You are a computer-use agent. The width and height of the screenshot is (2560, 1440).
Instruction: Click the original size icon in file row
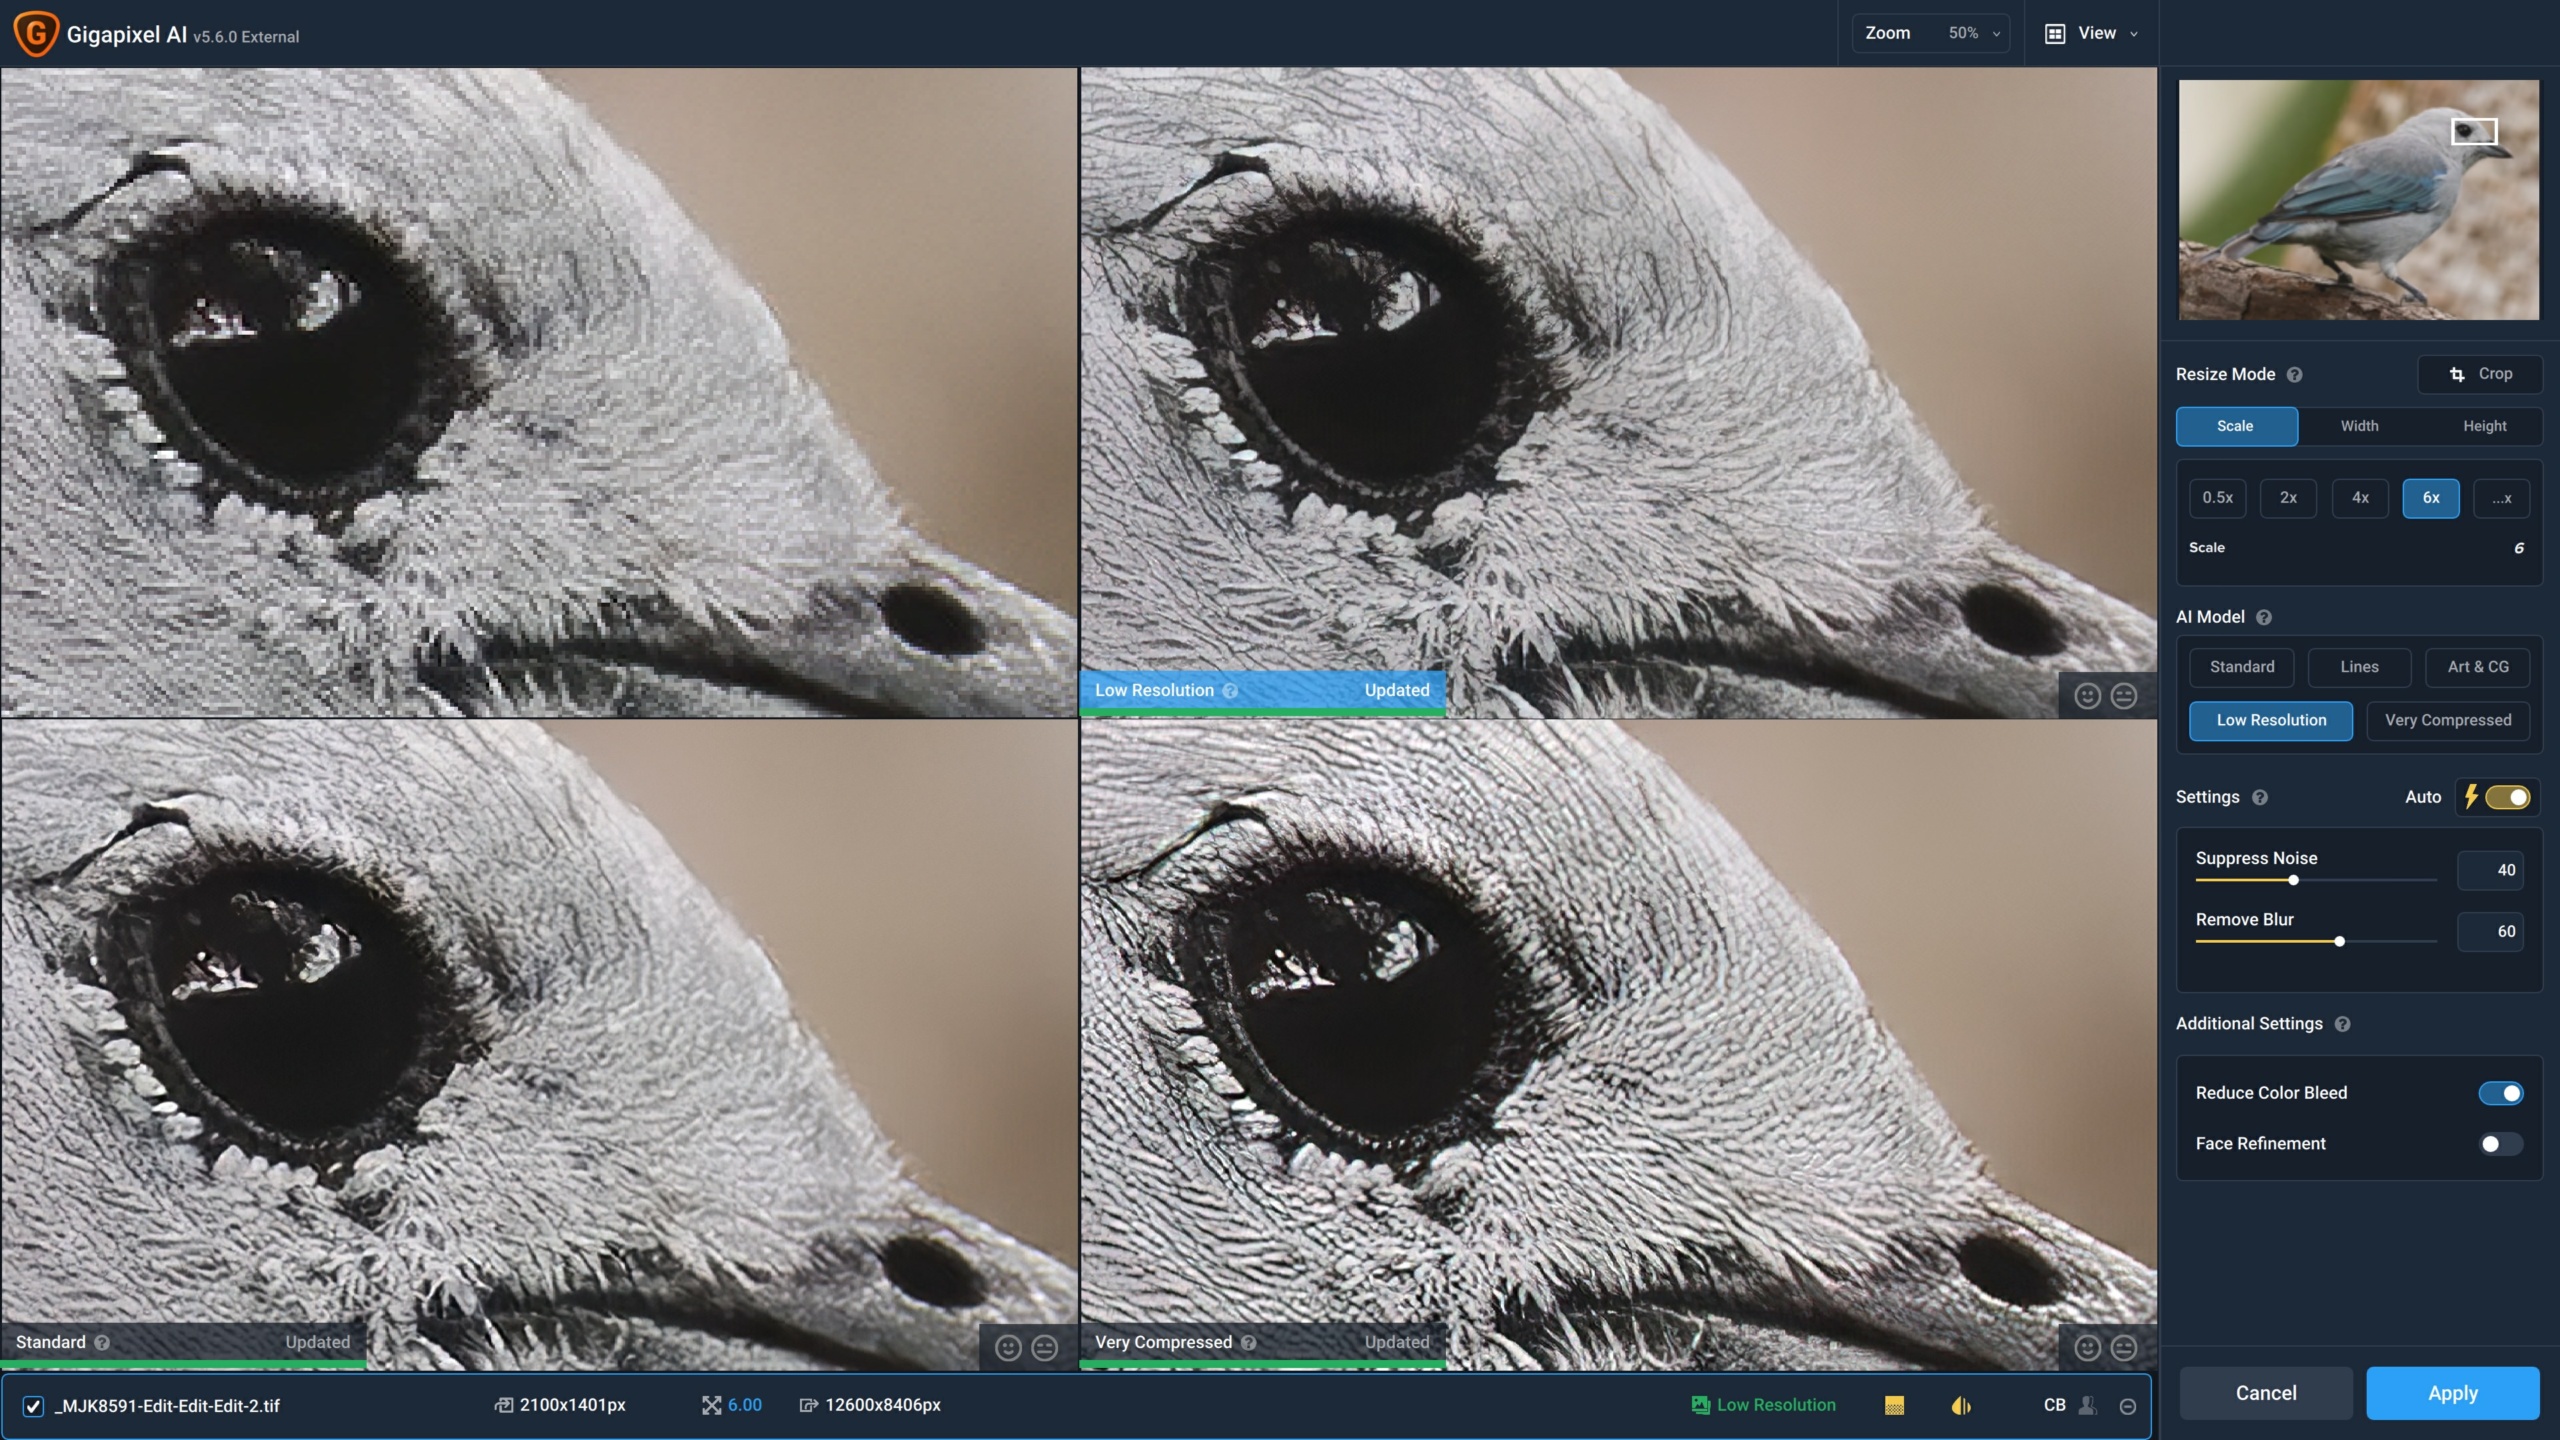504,1406
